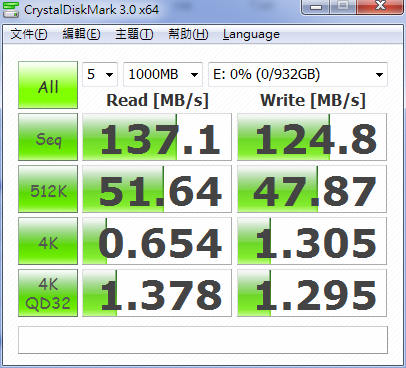The image size is (406, 368).
Task: Run all benchmarks with All button
Action: point(48,85)
